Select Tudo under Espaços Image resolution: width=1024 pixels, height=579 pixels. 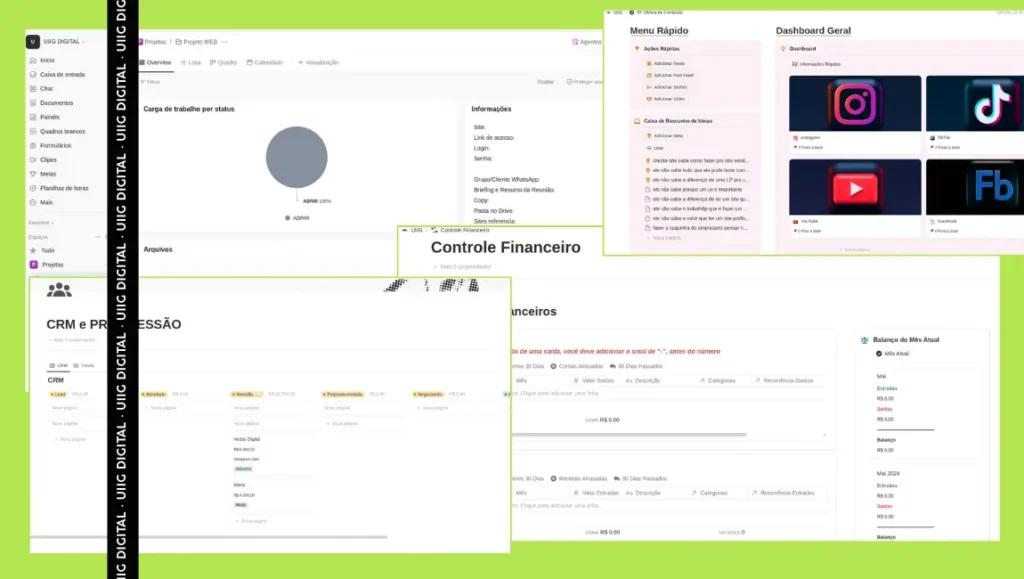42,251
